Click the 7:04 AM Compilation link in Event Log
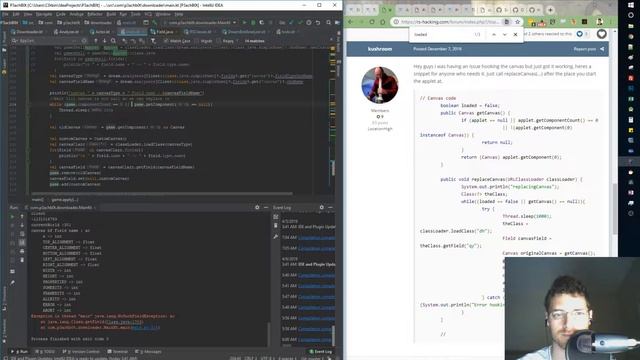This screenshot has height=360, width=640. pos(316,238)
